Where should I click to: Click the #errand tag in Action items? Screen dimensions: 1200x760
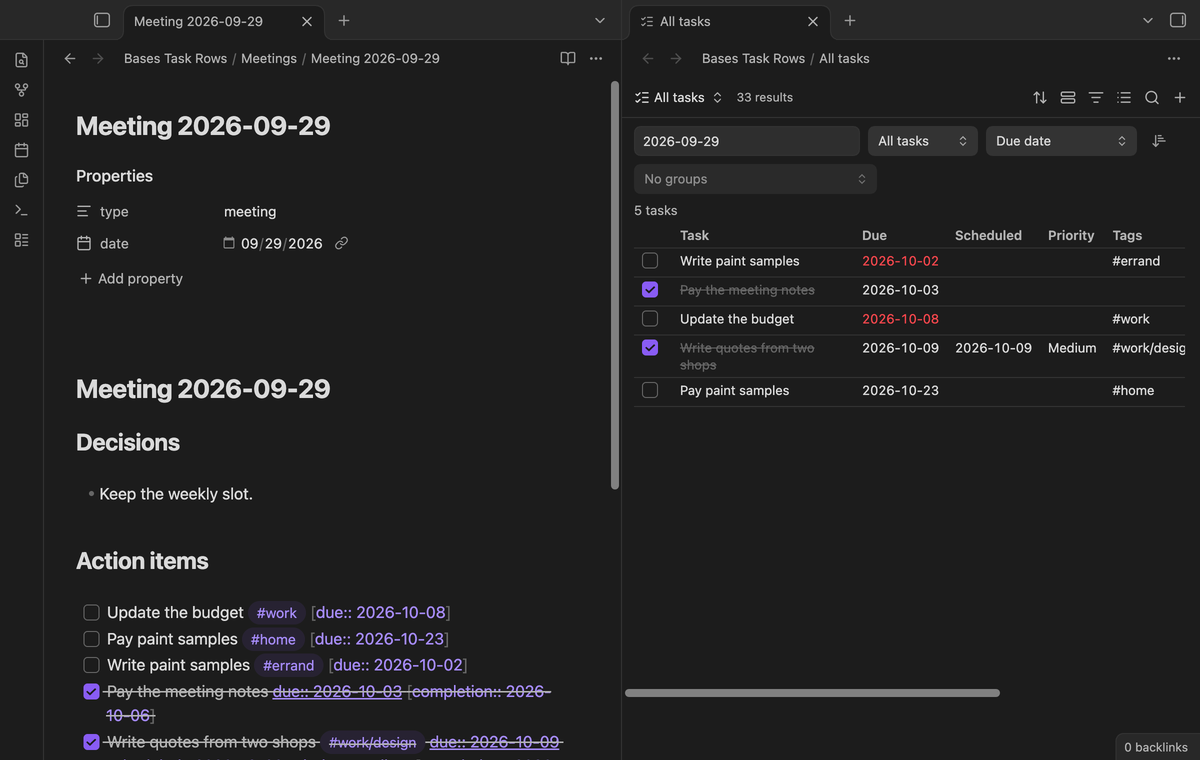(x=288, y=665)
